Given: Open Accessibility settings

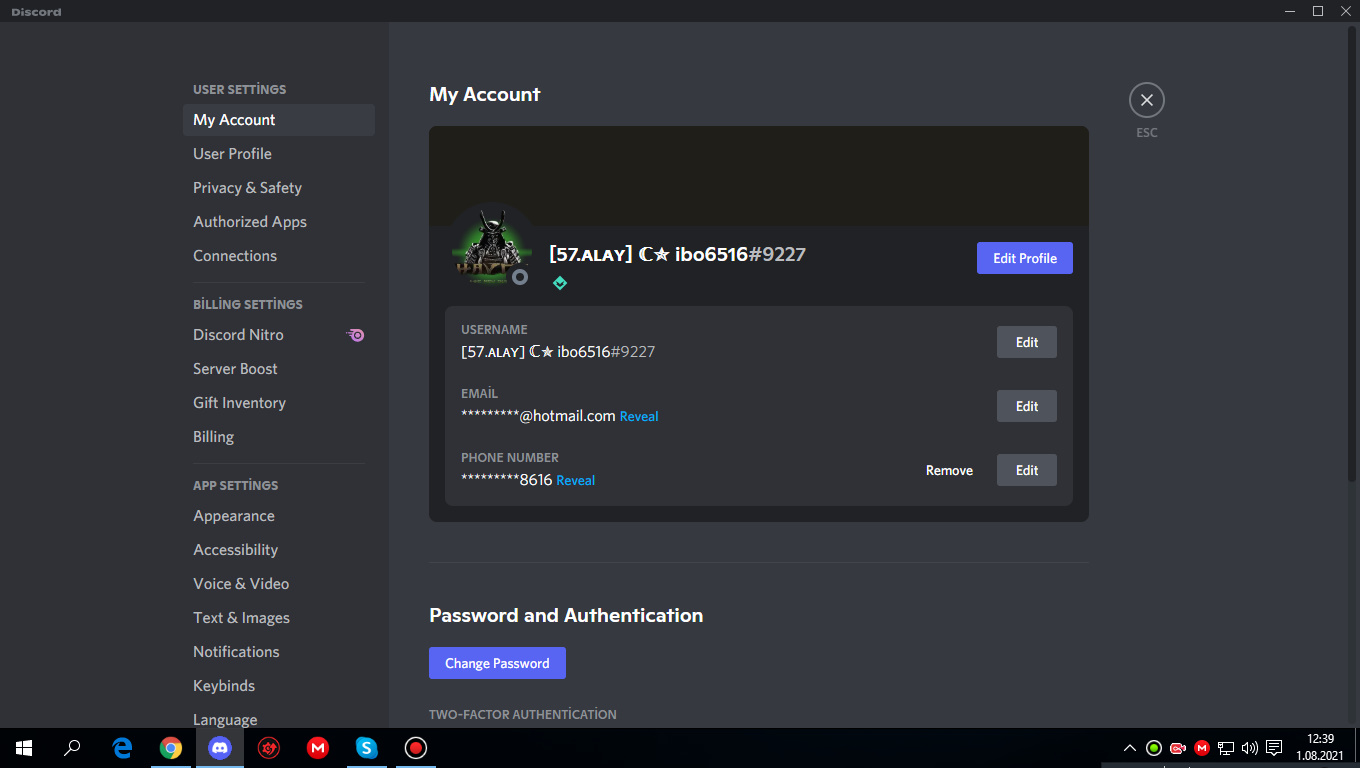Looking at the screenshot, I should tap(279, 550).
